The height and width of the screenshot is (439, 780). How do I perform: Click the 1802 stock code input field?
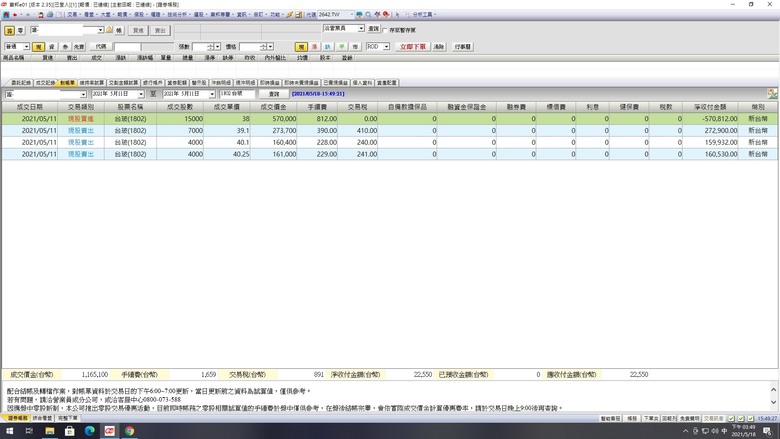coord(237,94)
